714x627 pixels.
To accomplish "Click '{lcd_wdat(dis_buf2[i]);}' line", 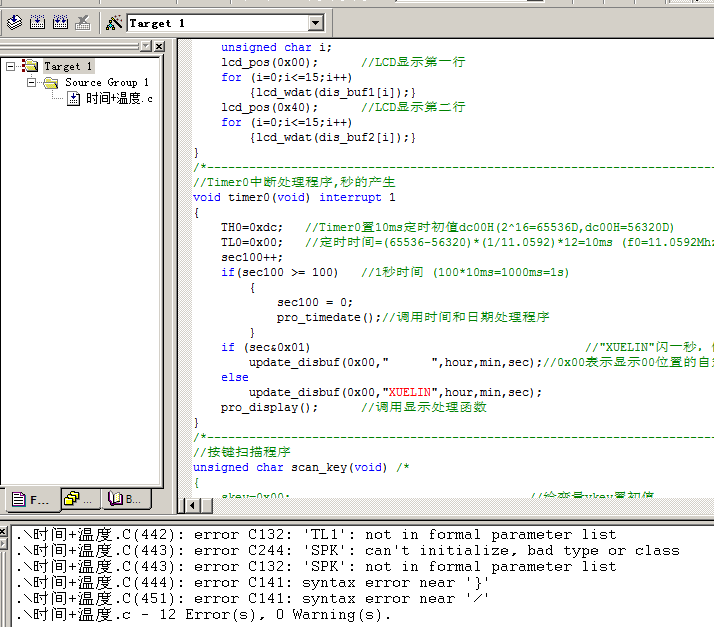I will [332, 138].
